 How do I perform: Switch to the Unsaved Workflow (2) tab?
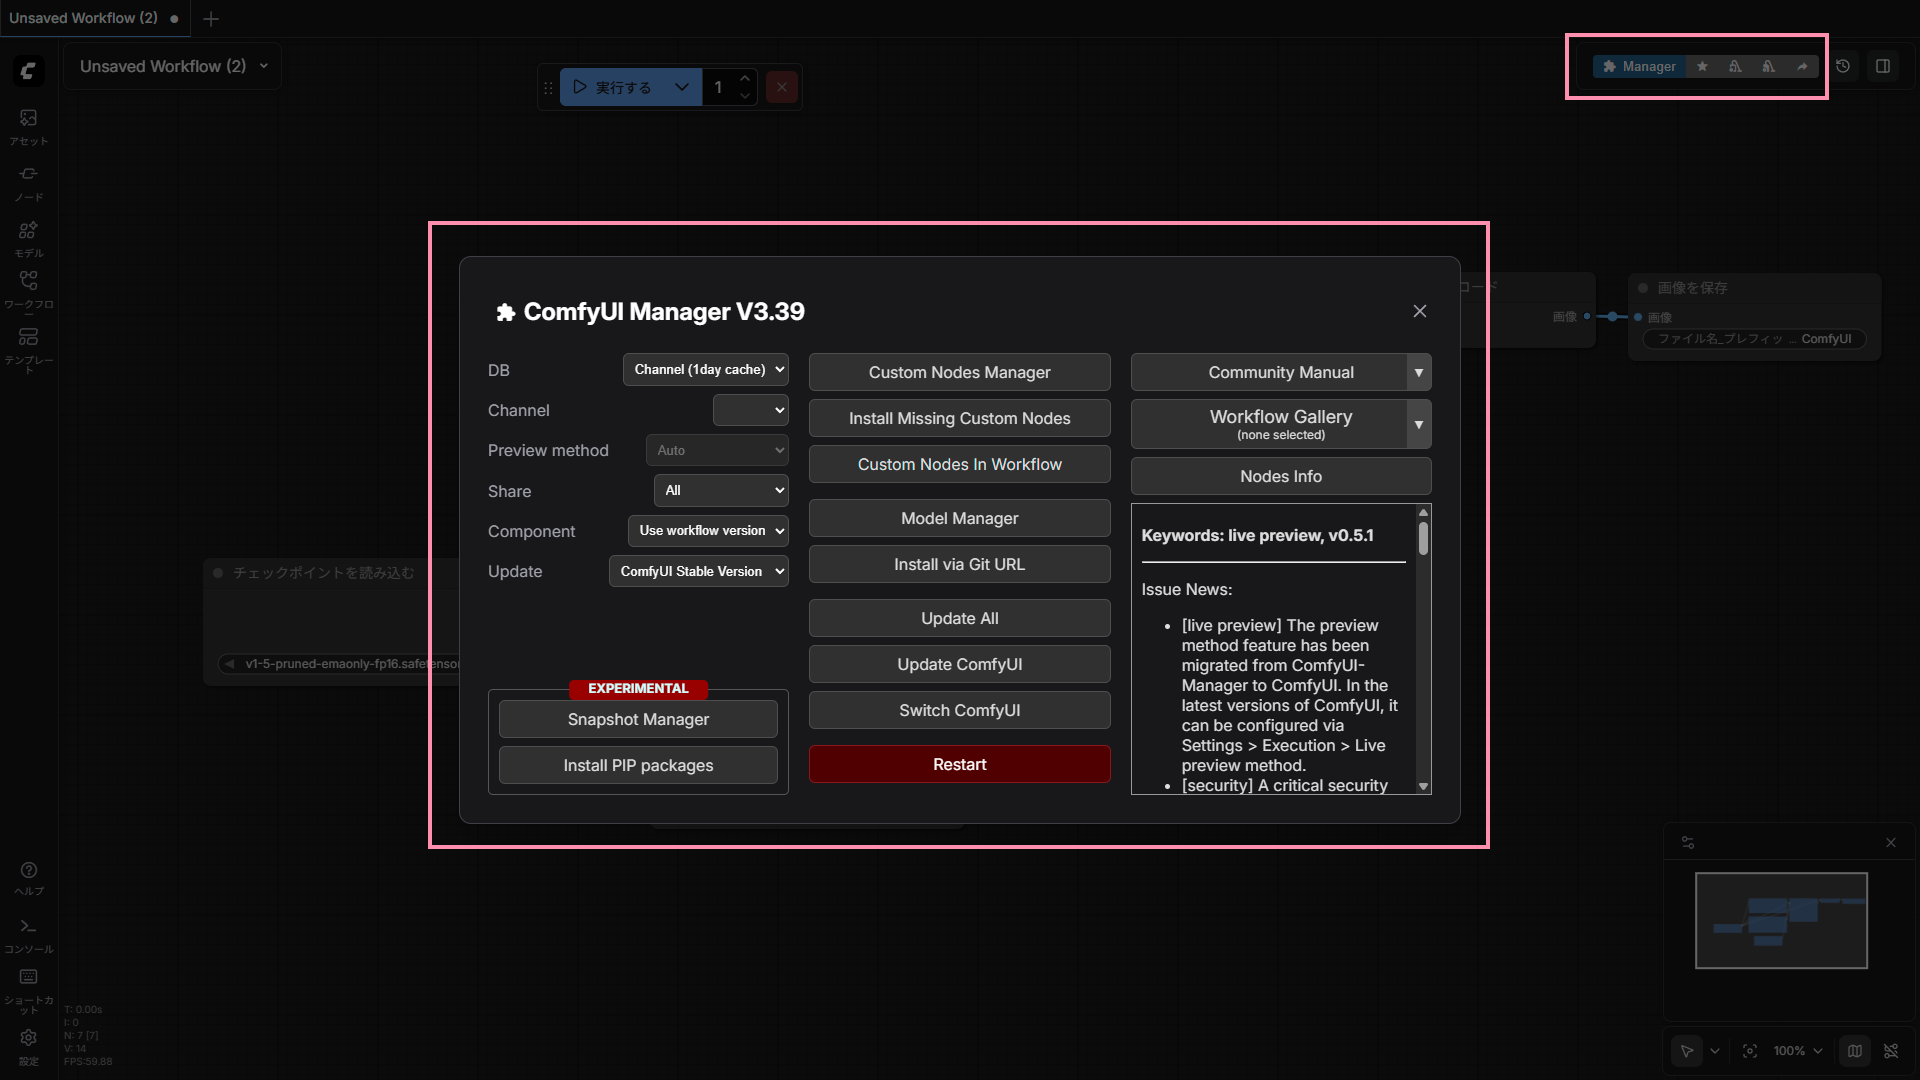(x=84, y=18)
